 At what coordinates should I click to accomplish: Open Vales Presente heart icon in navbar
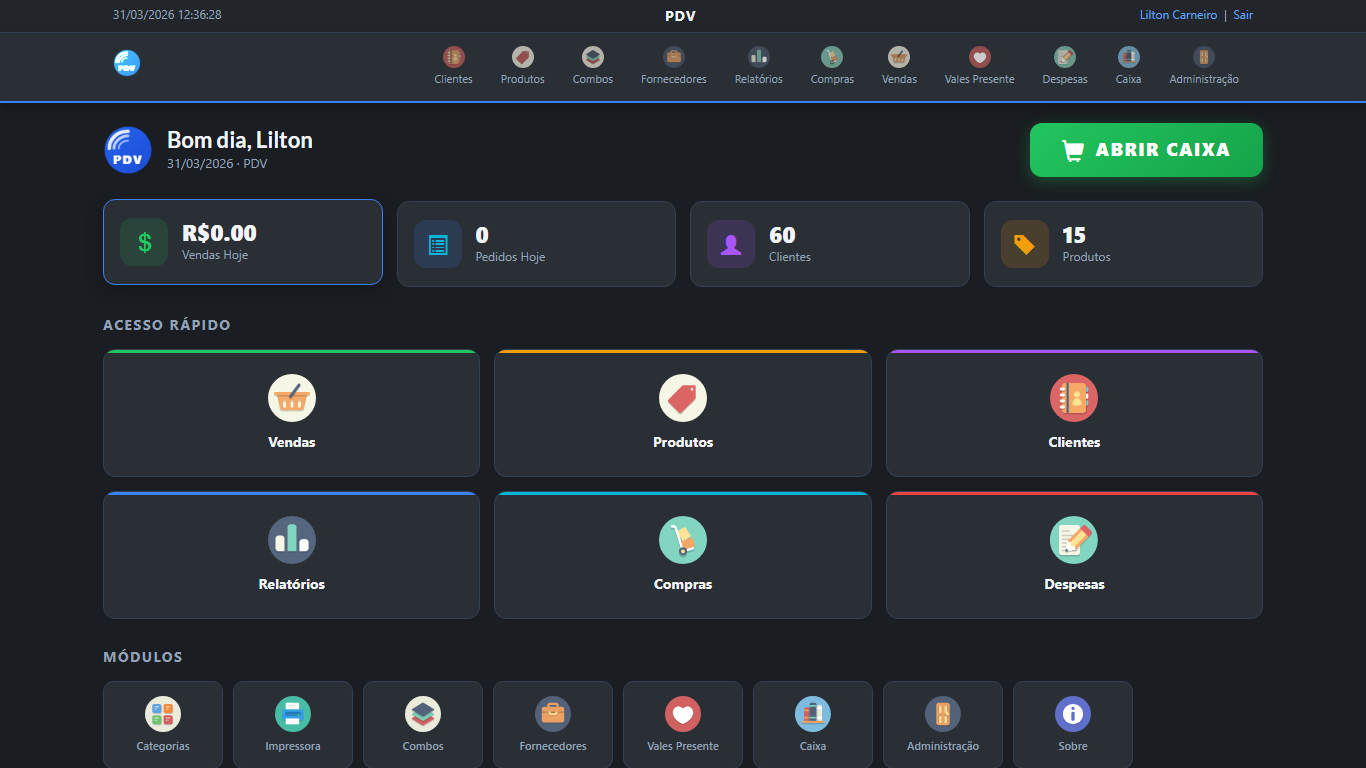click(980, 57)
